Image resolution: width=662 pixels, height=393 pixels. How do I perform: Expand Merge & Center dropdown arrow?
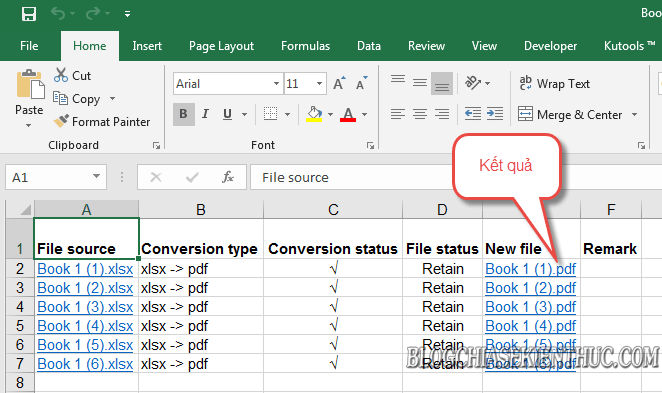(x=634, y=114)
